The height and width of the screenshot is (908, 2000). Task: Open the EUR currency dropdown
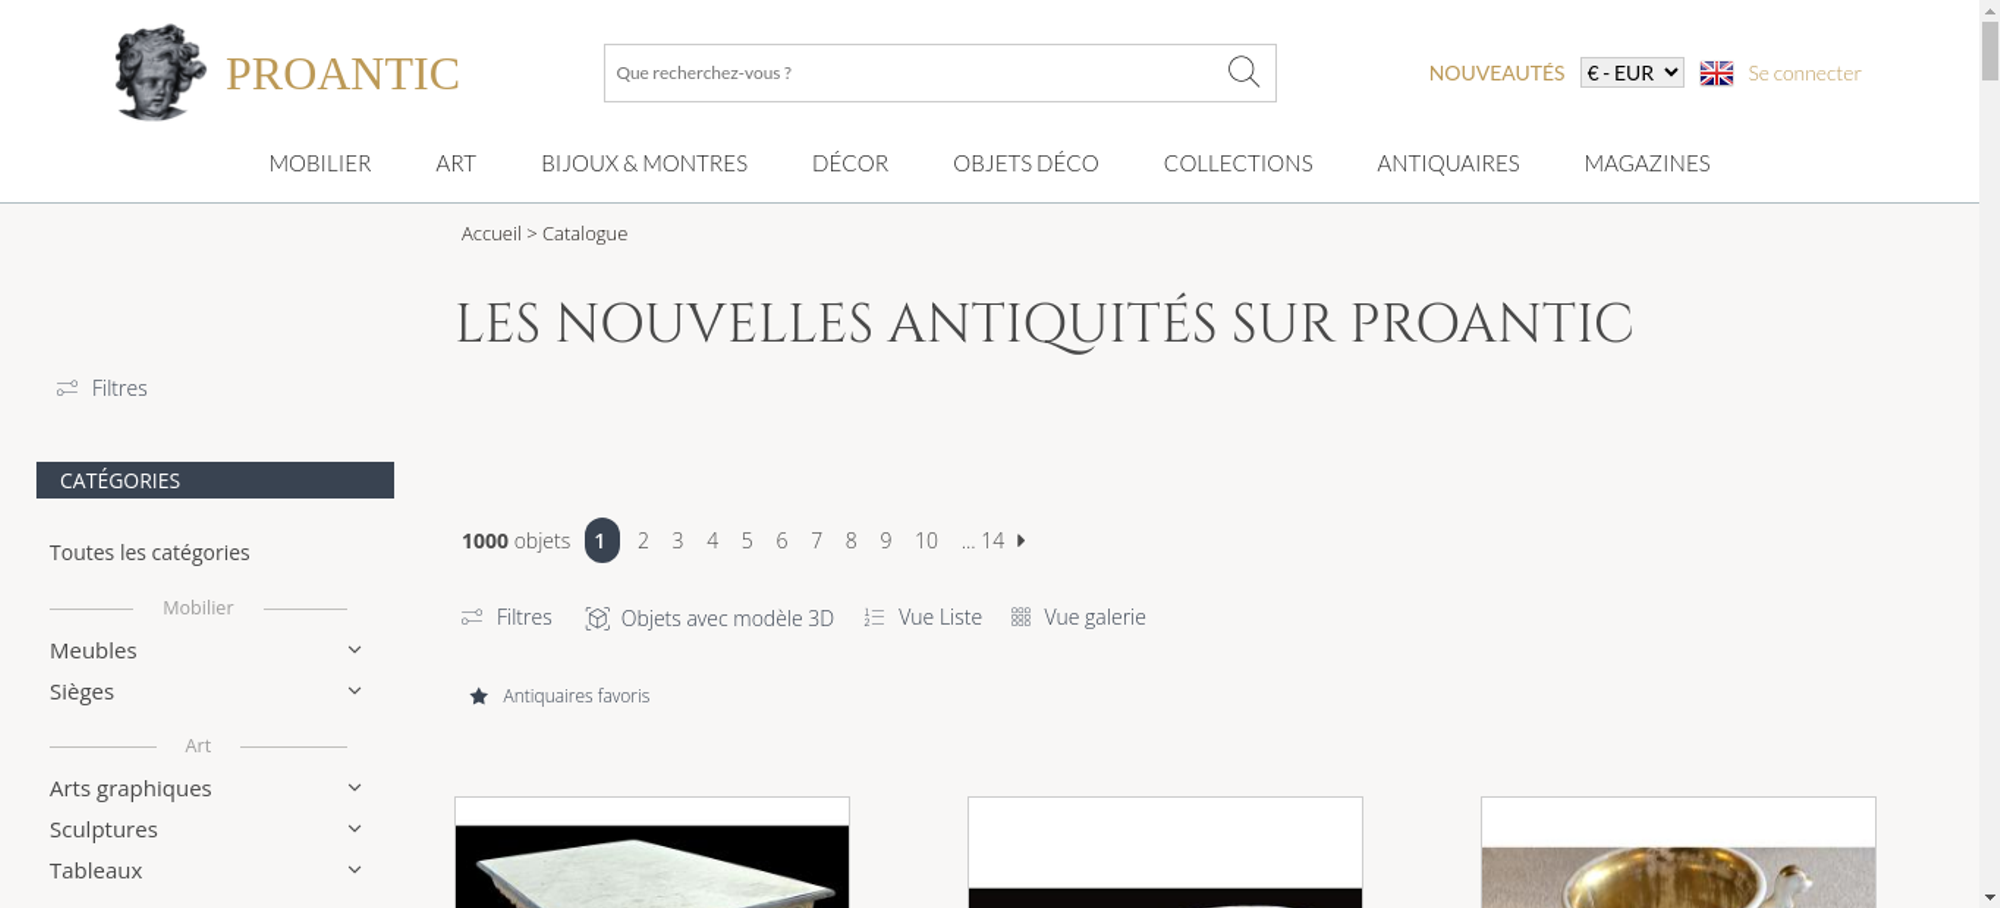pyautogui.click(x=1631, y=73)
